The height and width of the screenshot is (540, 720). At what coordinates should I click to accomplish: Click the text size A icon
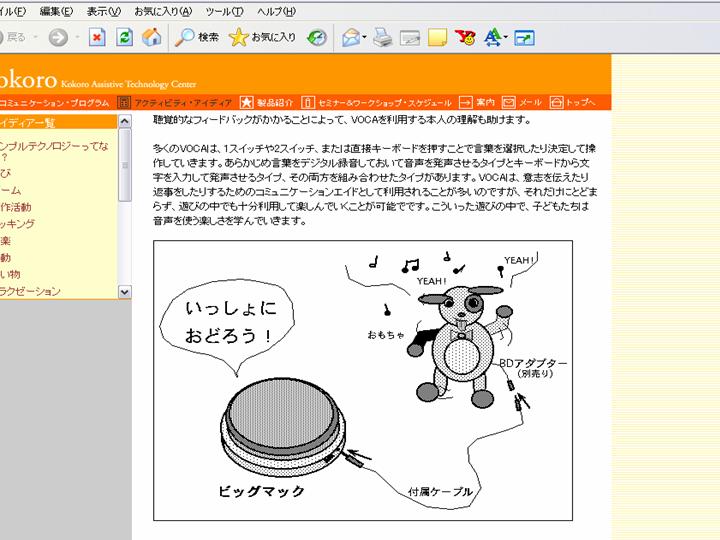(x=493, y=38)
